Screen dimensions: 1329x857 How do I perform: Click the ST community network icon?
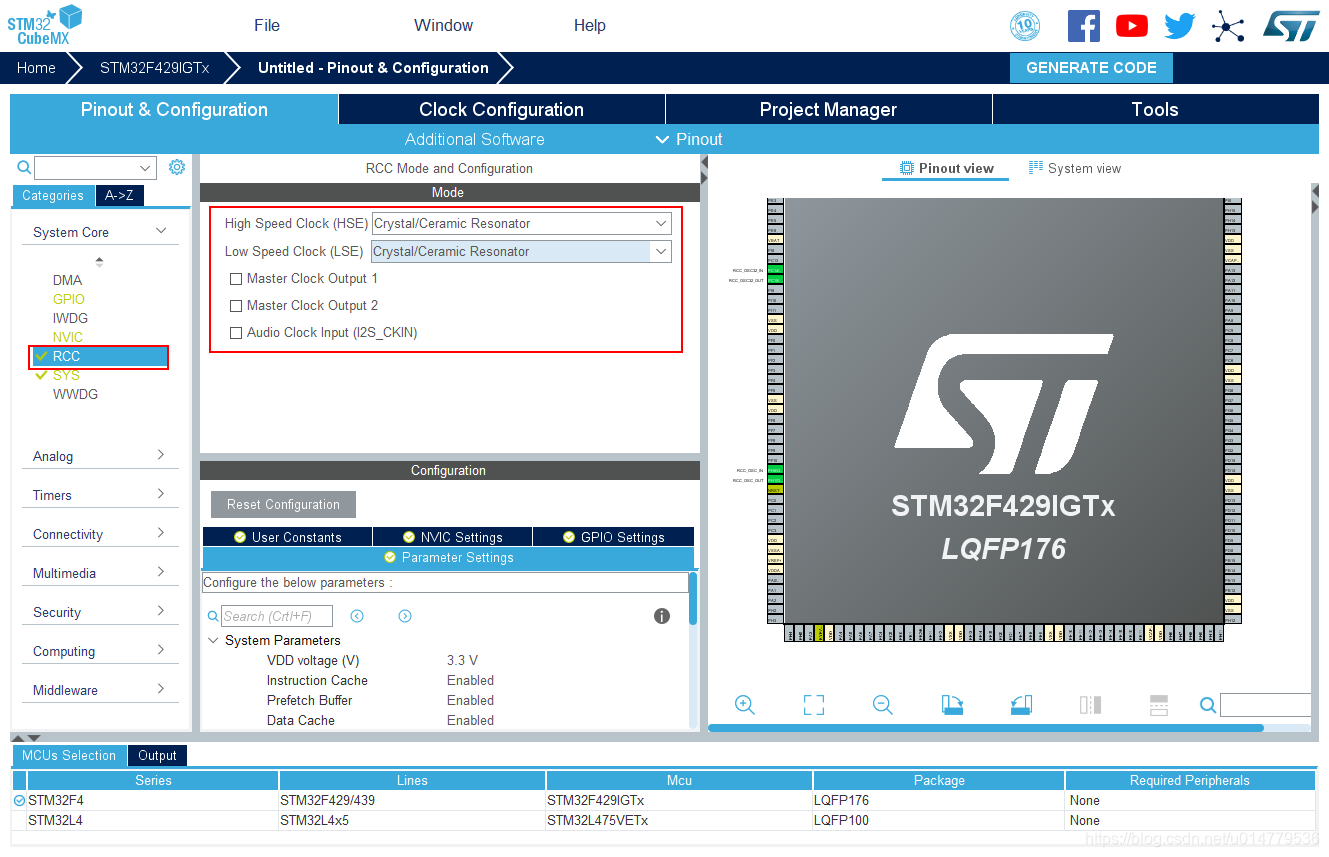pyautogui.click(x=1227, y=26)
